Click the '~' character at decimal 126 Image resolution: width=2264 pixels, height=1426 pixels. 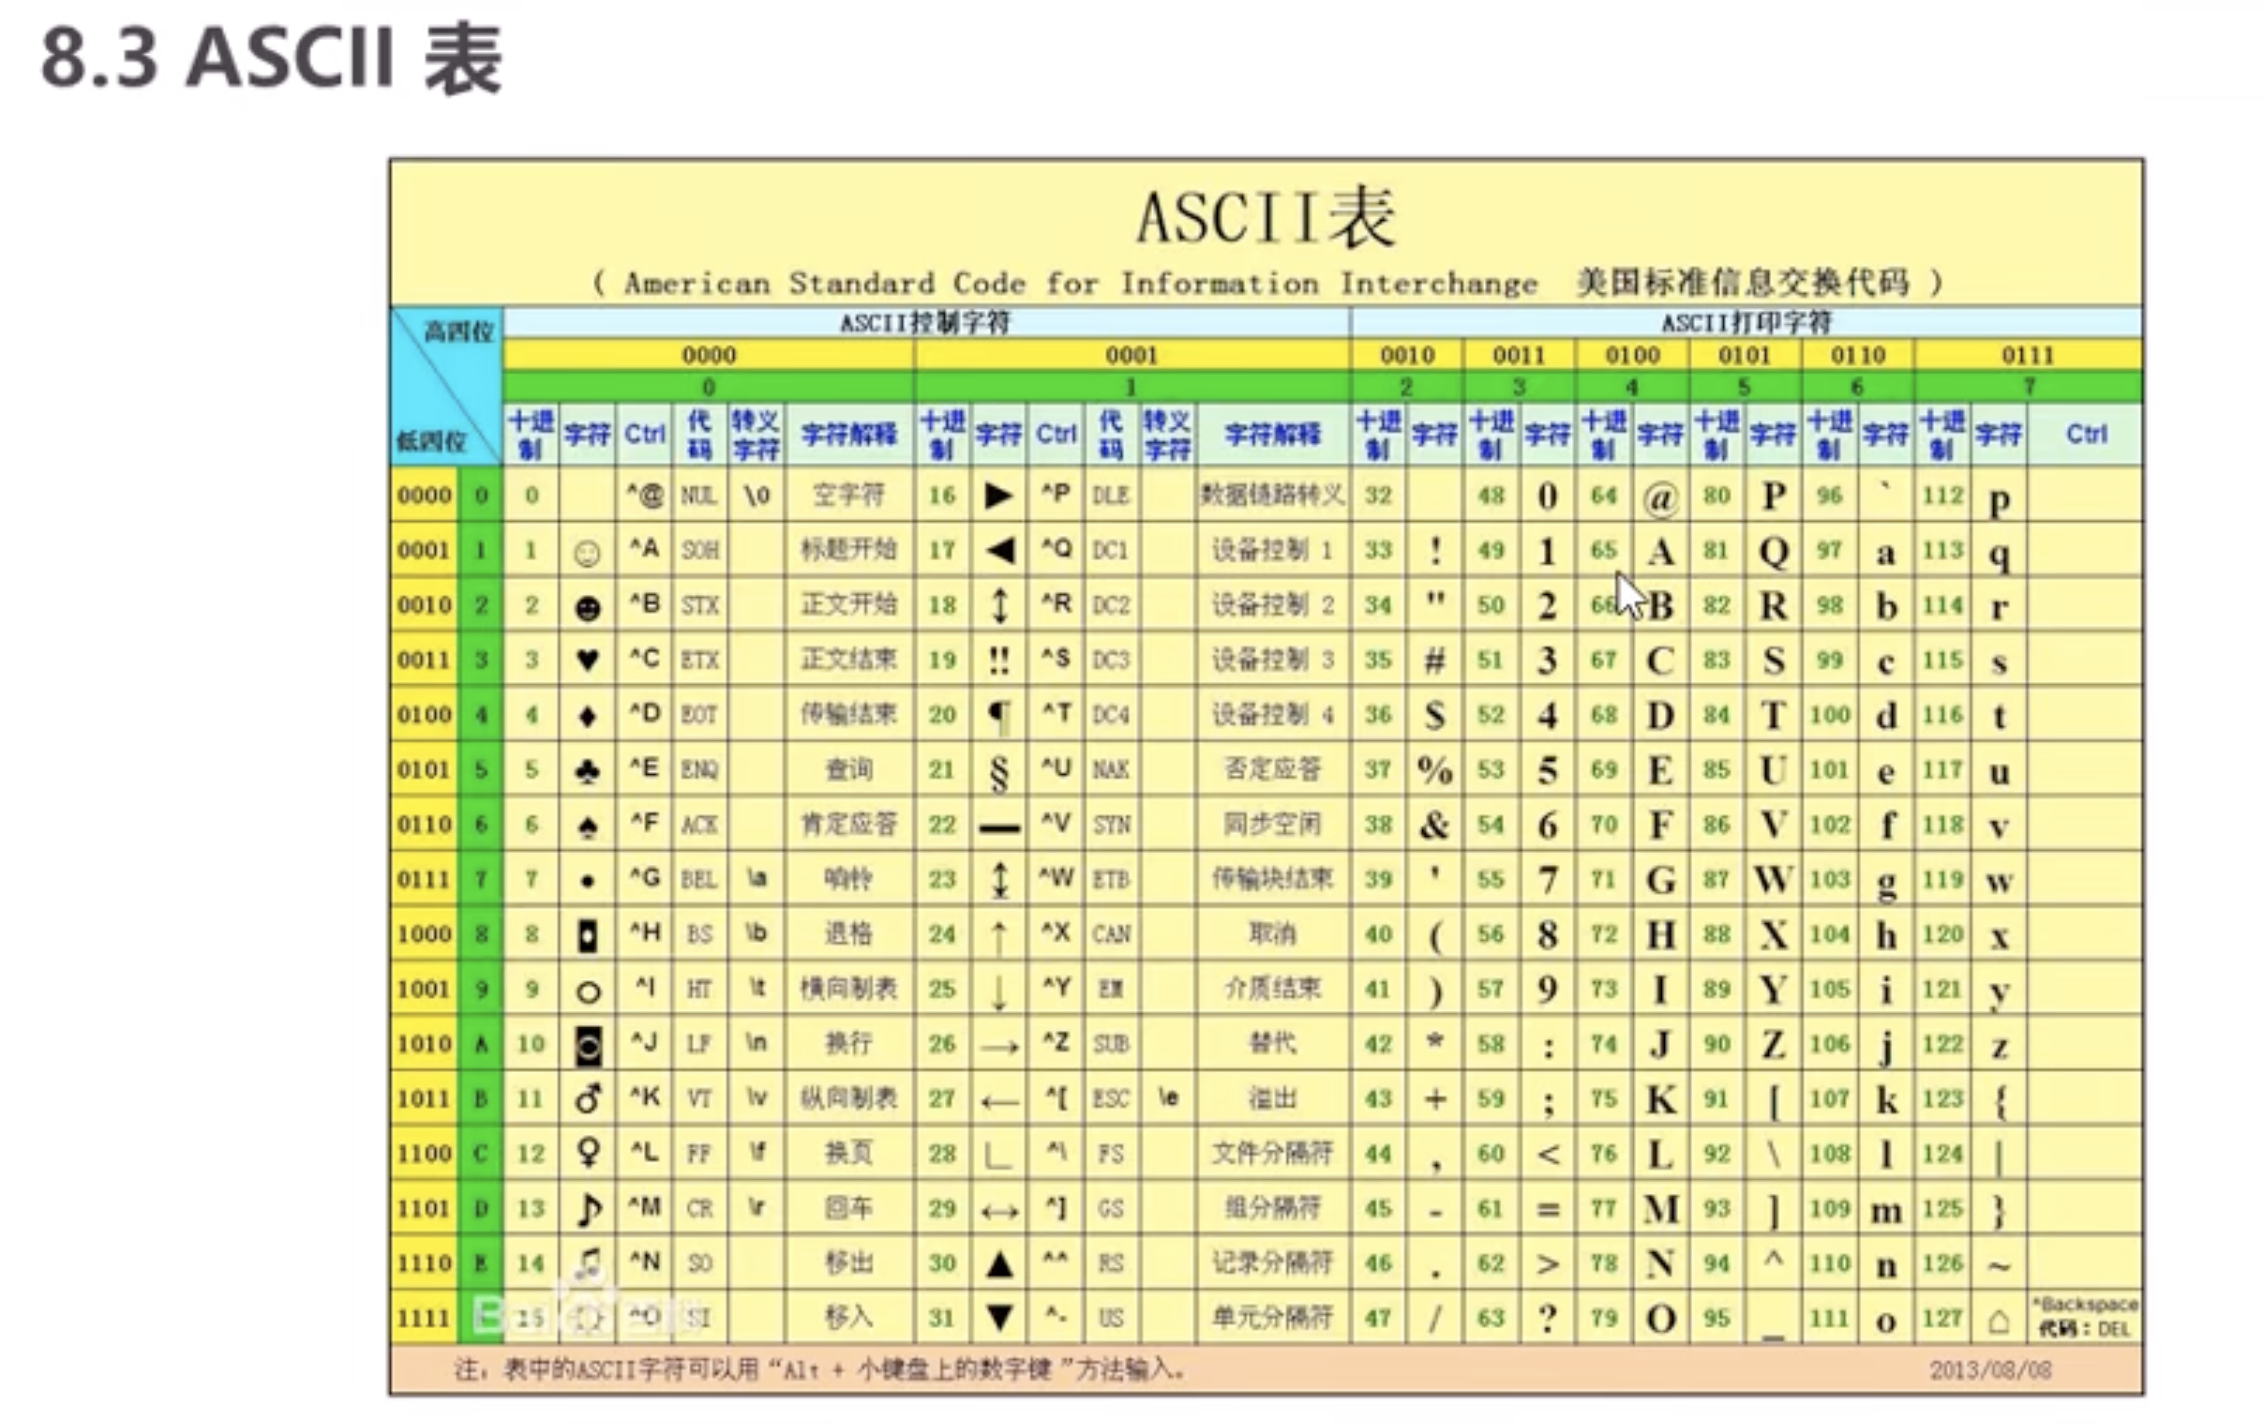coord(1999,1267)
